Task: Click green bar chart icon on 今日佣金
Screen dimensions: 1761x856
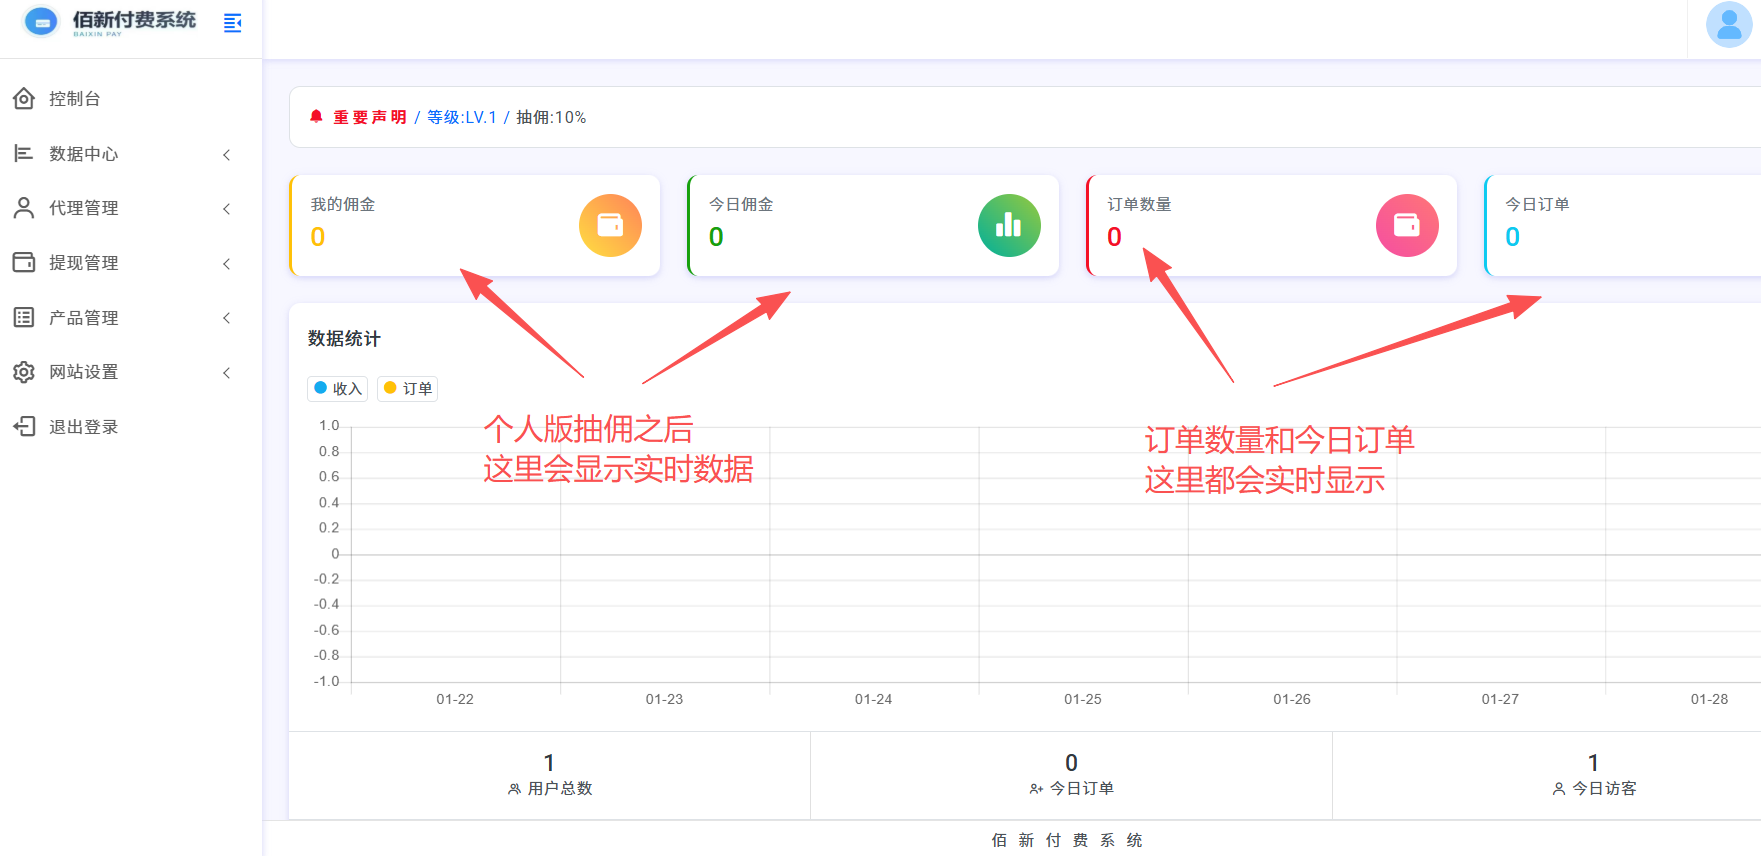Action: pos(1009,225)
